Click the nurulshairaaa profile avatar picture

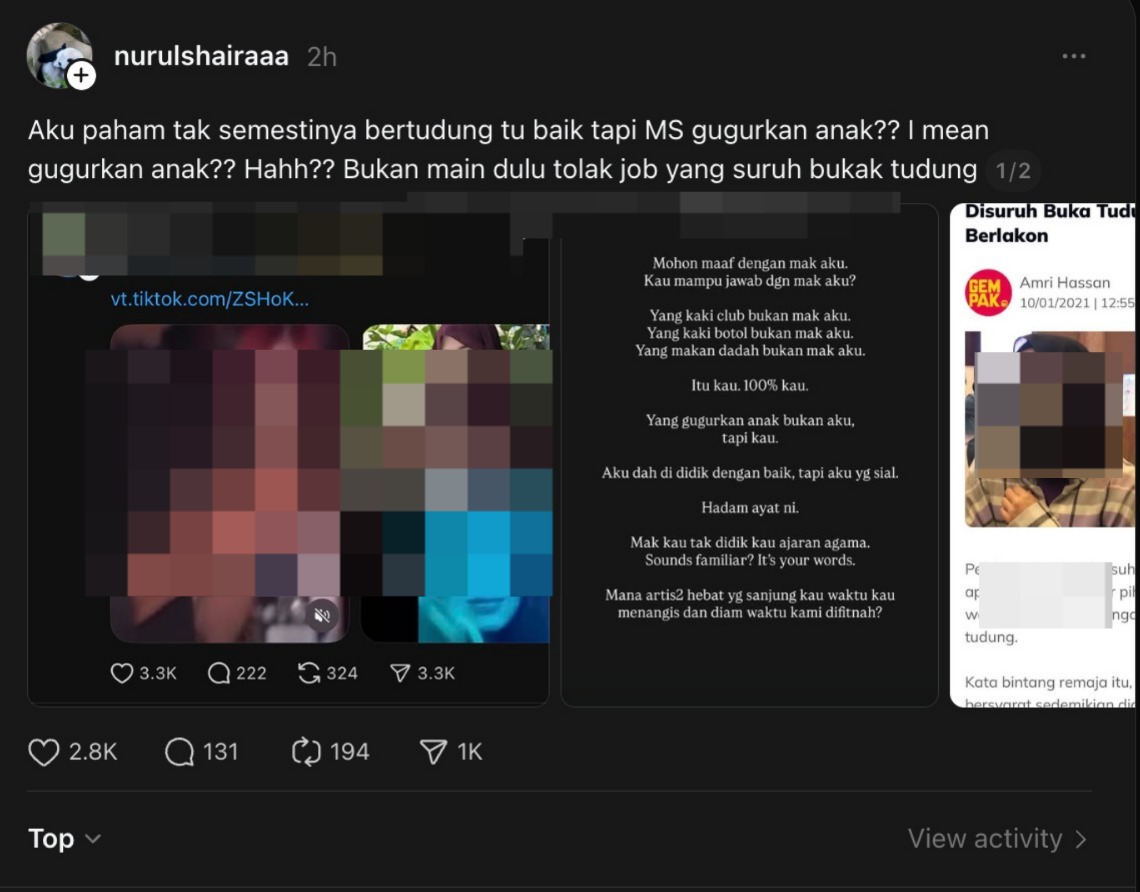pyautogui.click(x=58, y=55)
